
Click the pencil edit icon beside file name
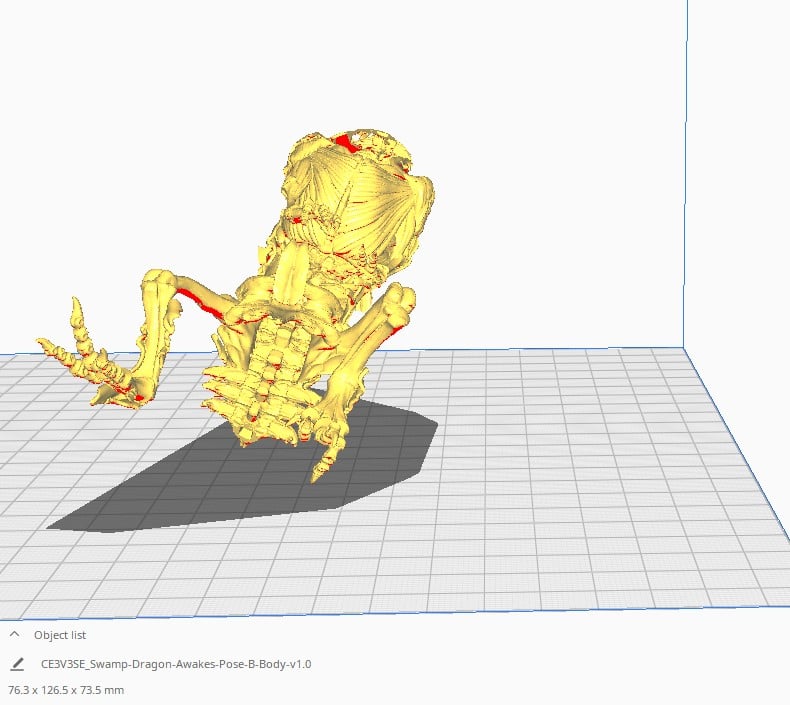17,664
